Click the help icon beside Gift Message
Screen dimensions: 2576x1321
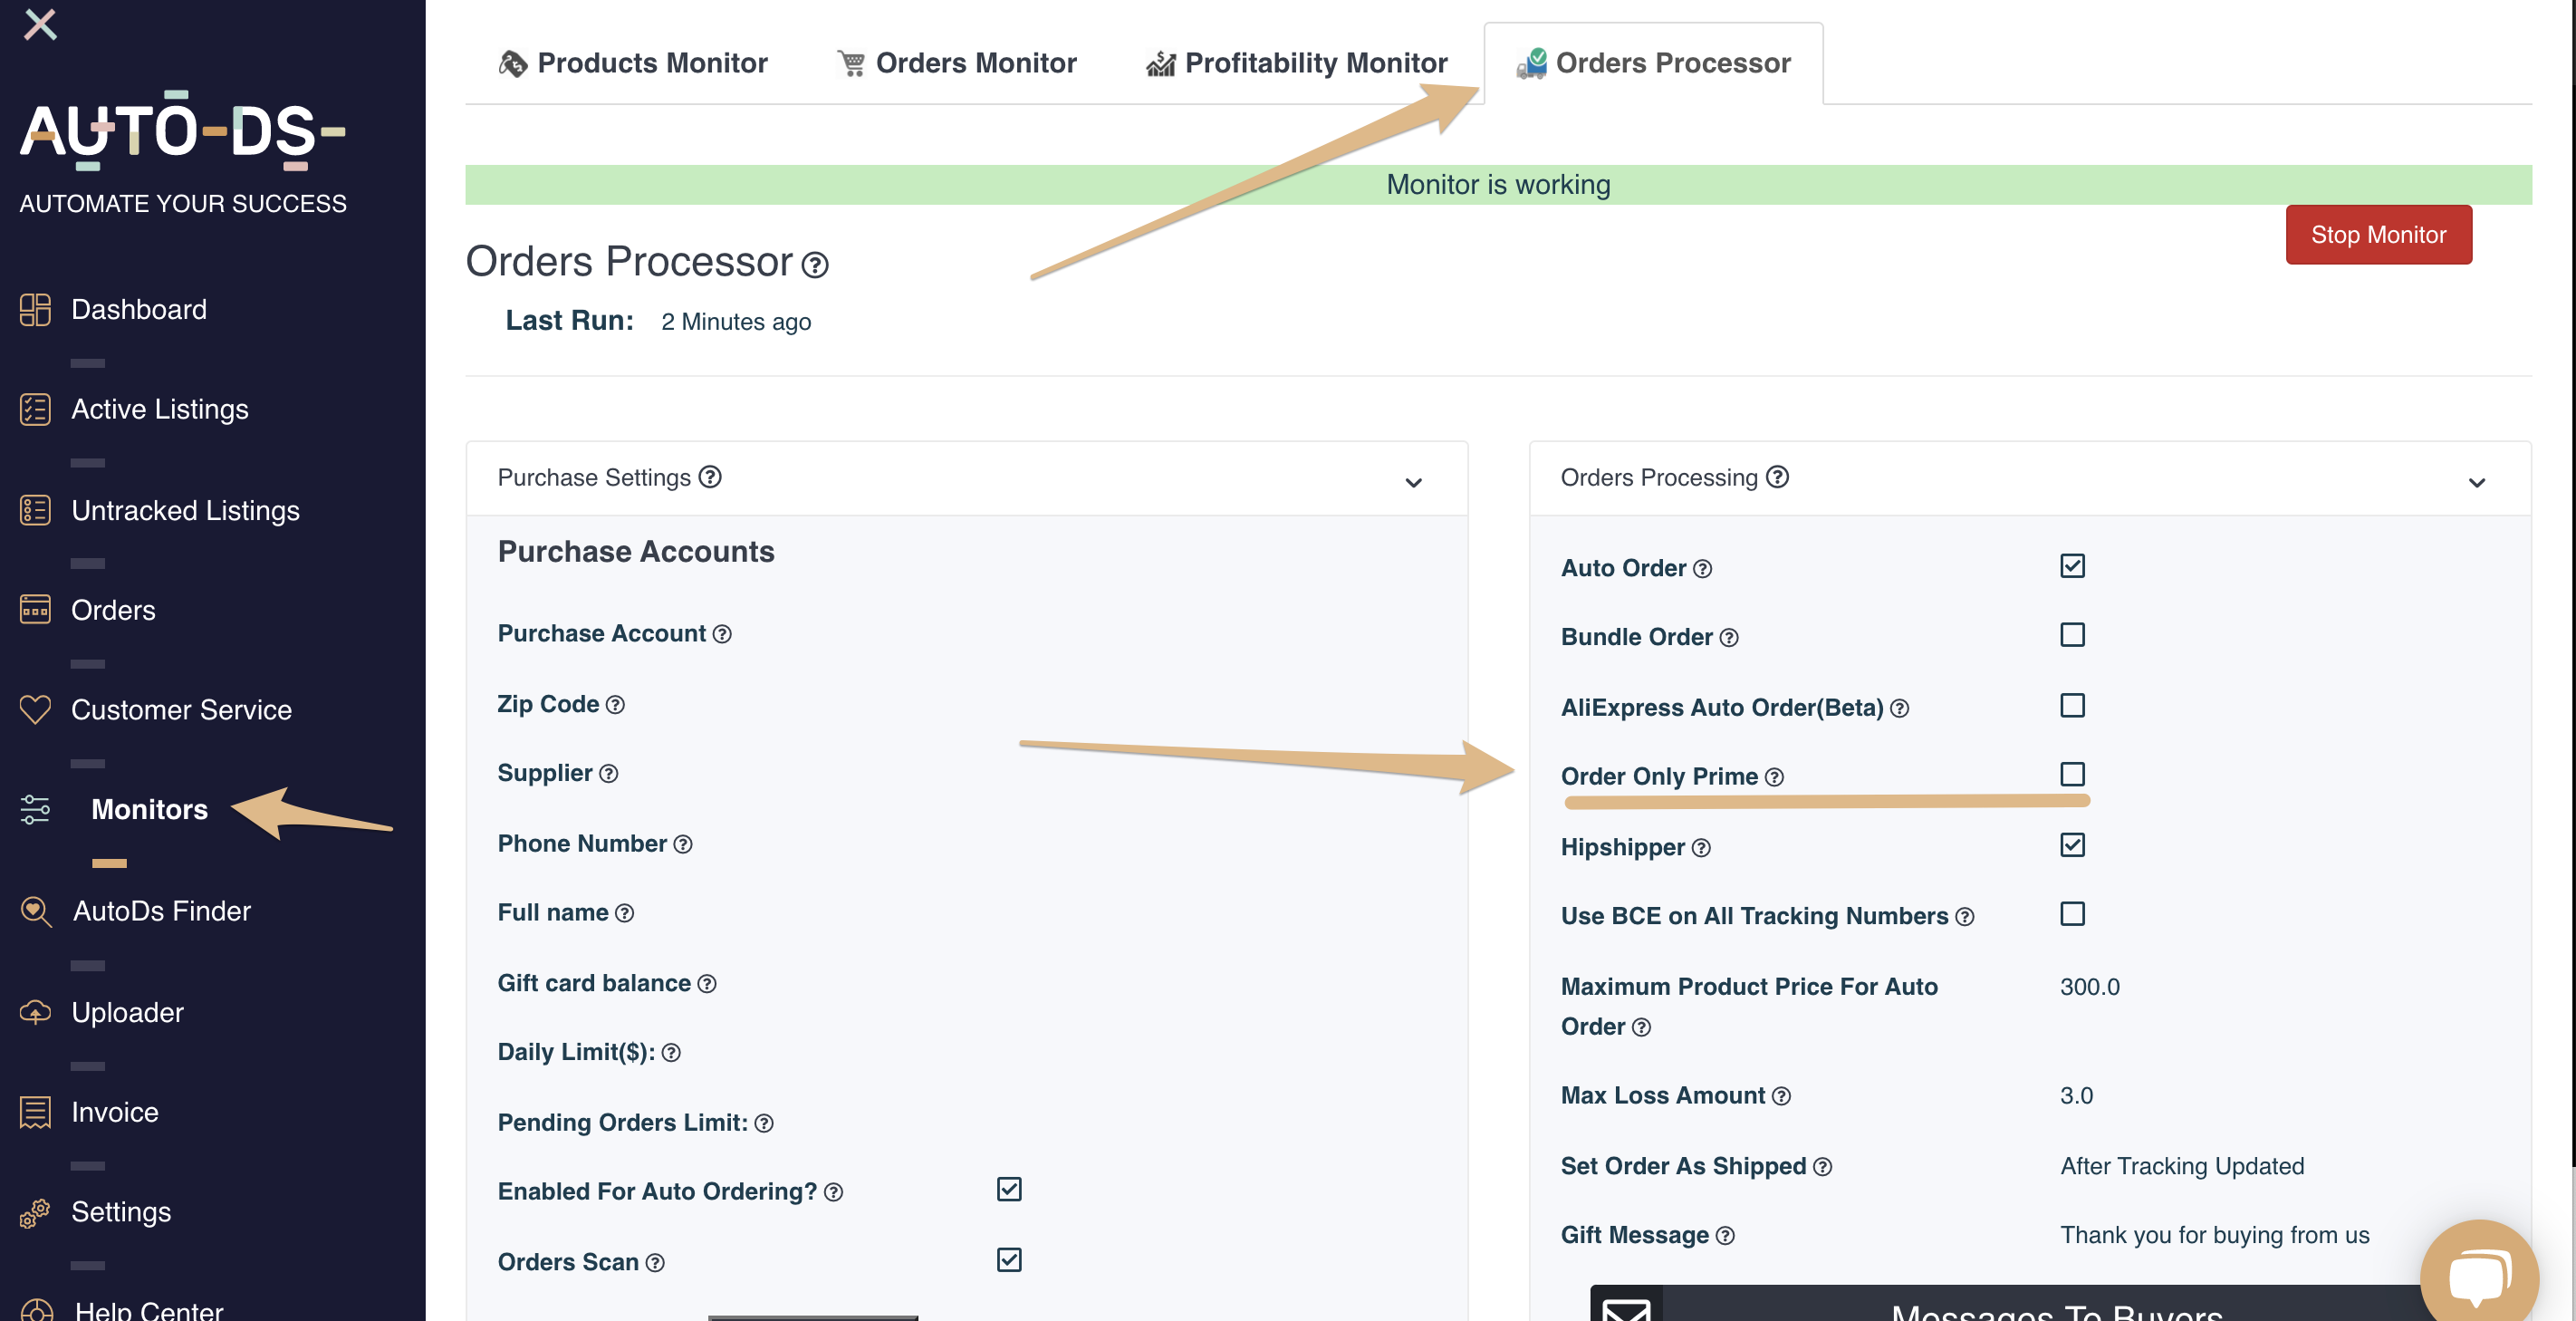pyautogui.click(x=1725, y=1236)
